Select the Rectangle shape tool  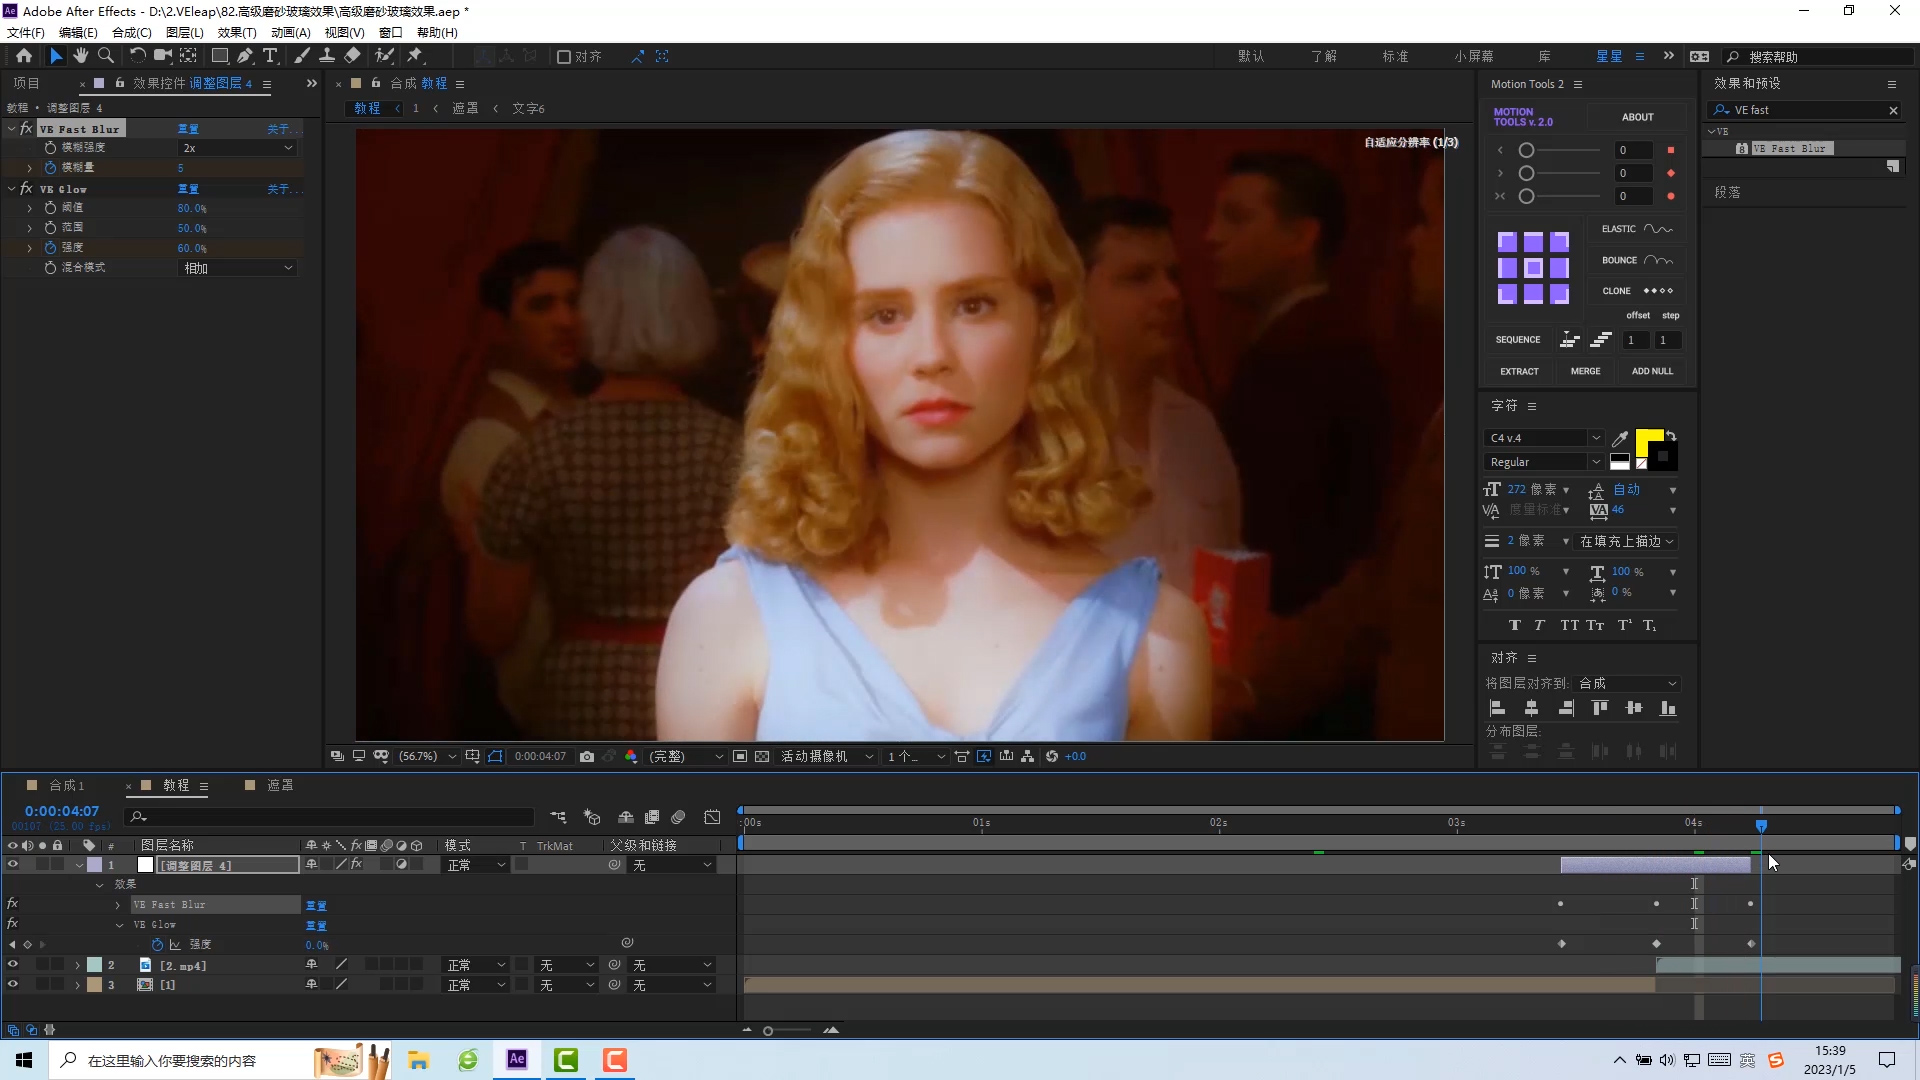(220, 56)
